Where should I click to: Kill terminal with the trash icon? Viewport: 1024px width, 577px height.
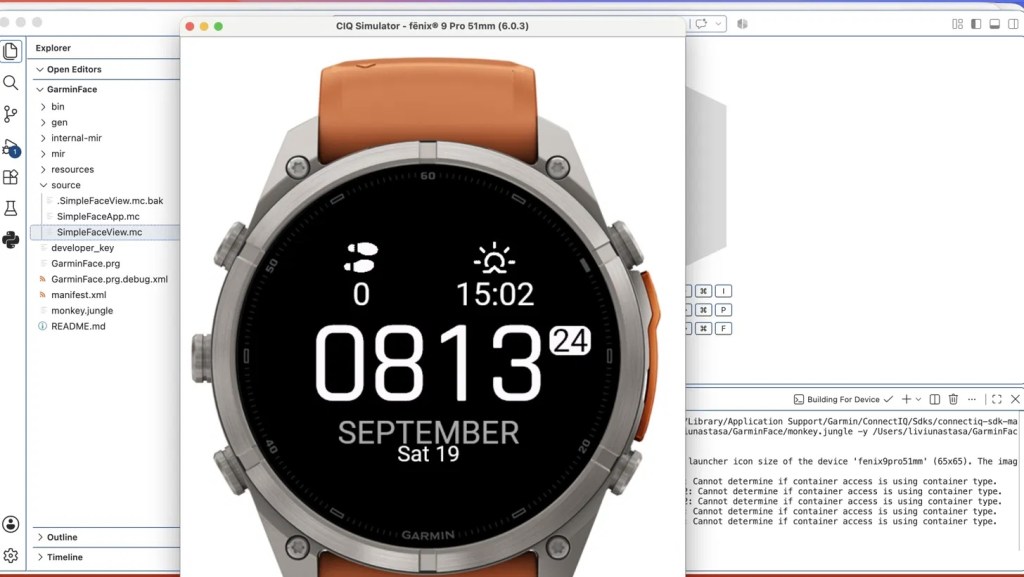[953, 399]
